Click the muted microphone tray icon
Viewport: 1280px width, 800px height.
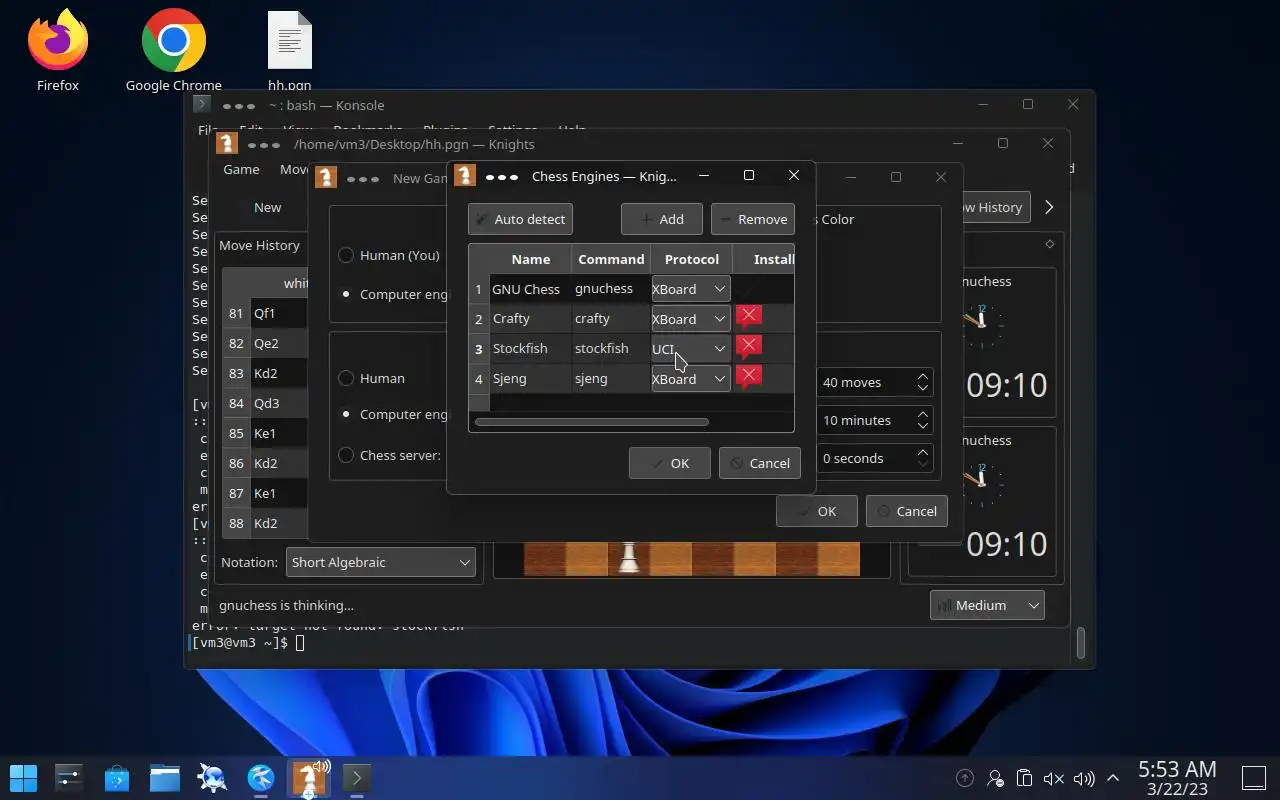(x=1053, y=778)
